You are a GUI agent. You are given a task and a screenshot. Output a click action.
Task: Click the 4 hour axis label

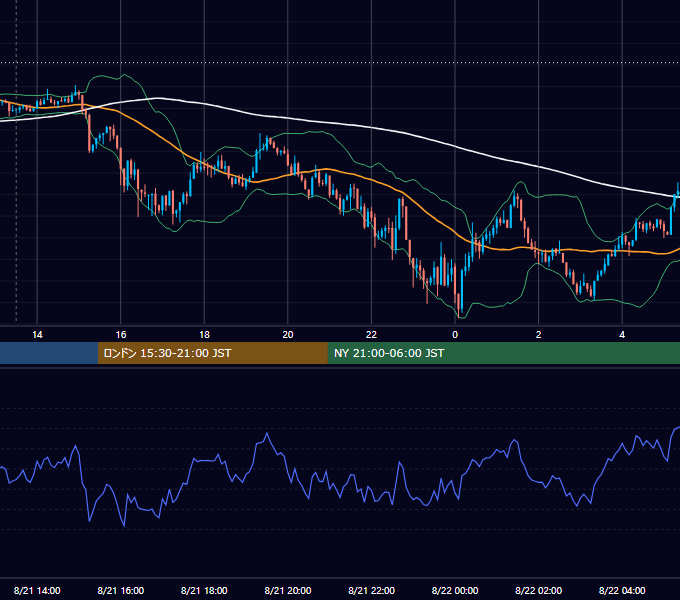coord(622,335)
